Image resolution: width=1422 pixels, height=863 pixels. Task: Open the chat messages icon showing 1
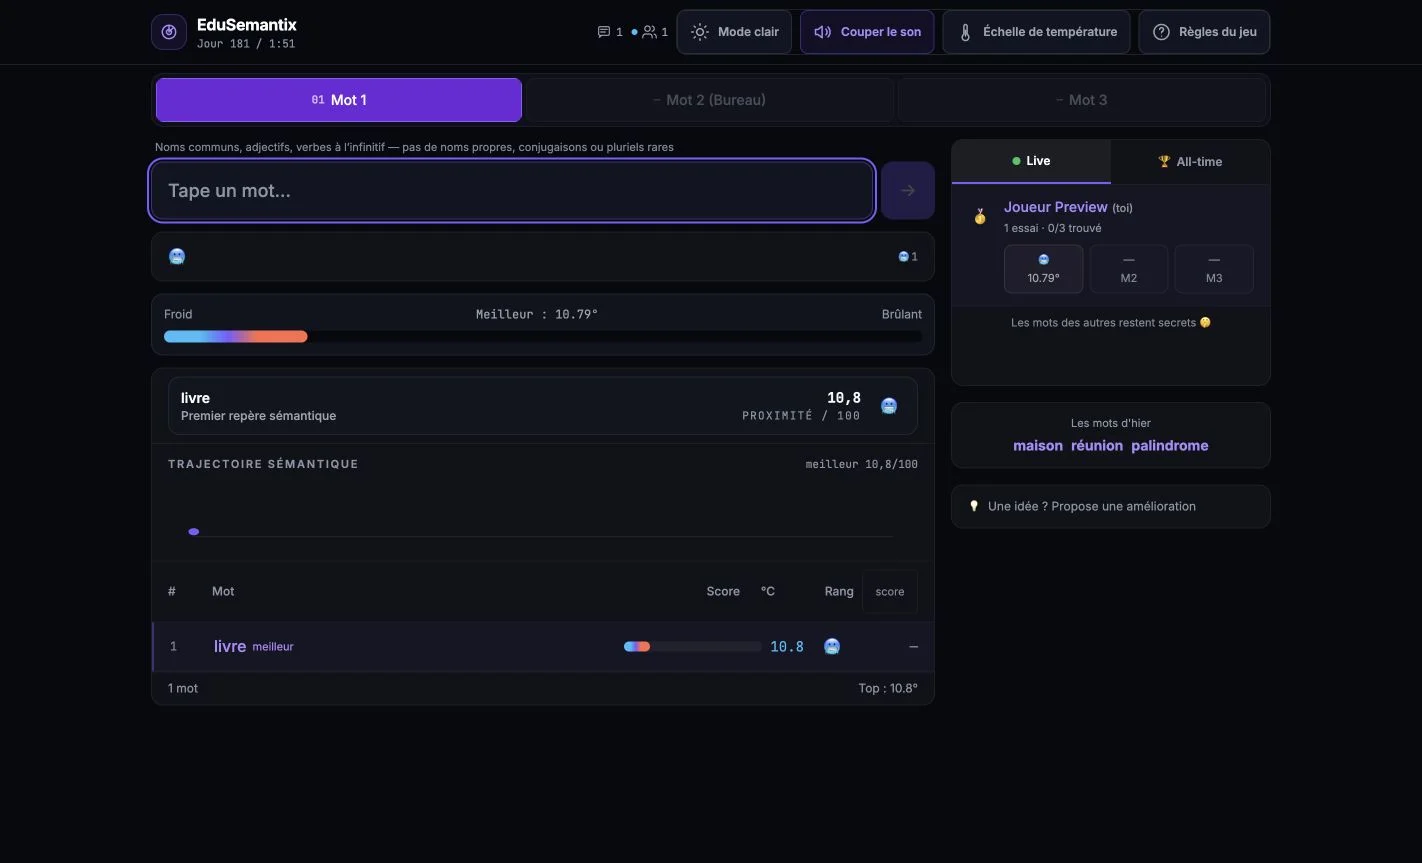604,32
